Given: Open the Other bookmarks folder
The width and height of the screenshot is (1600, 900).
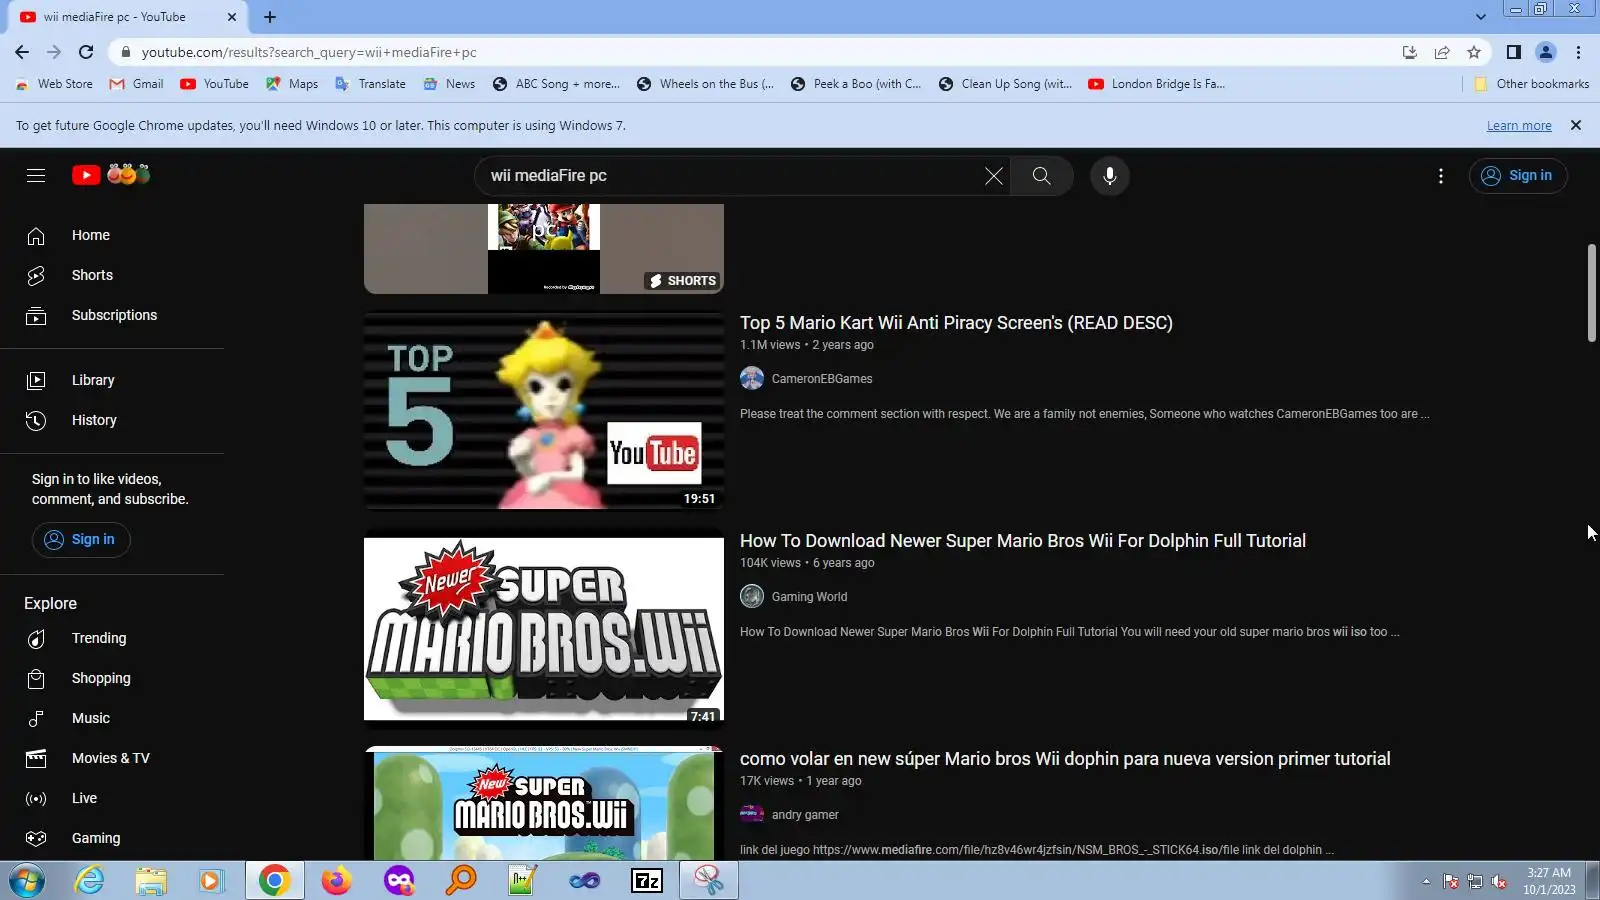Looking at the screenshot, I should (1532, 84).
